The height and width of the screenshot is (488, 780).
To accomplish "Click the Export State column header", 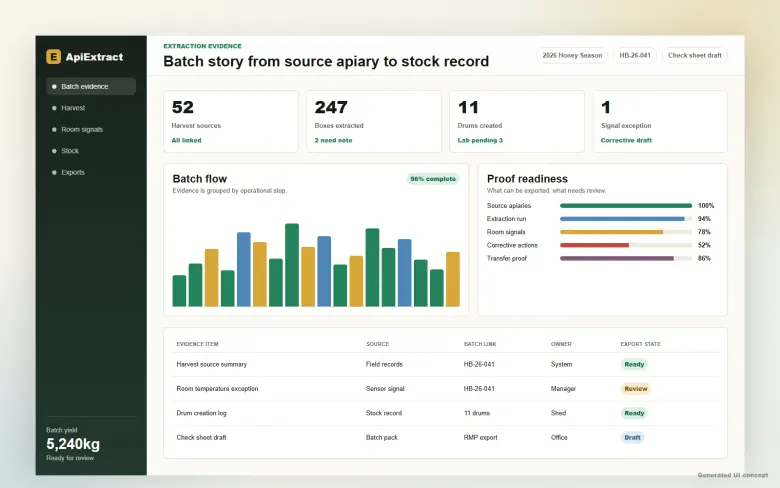I will point(641,344).
